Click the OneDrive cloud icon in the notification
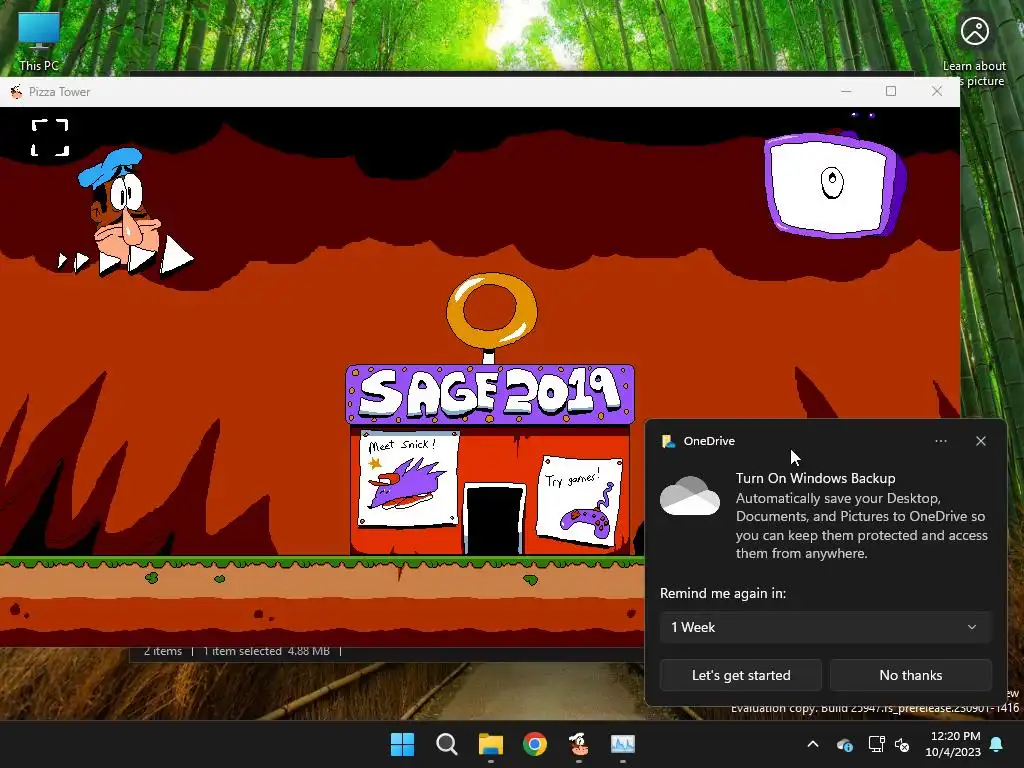 coord(690,496)
